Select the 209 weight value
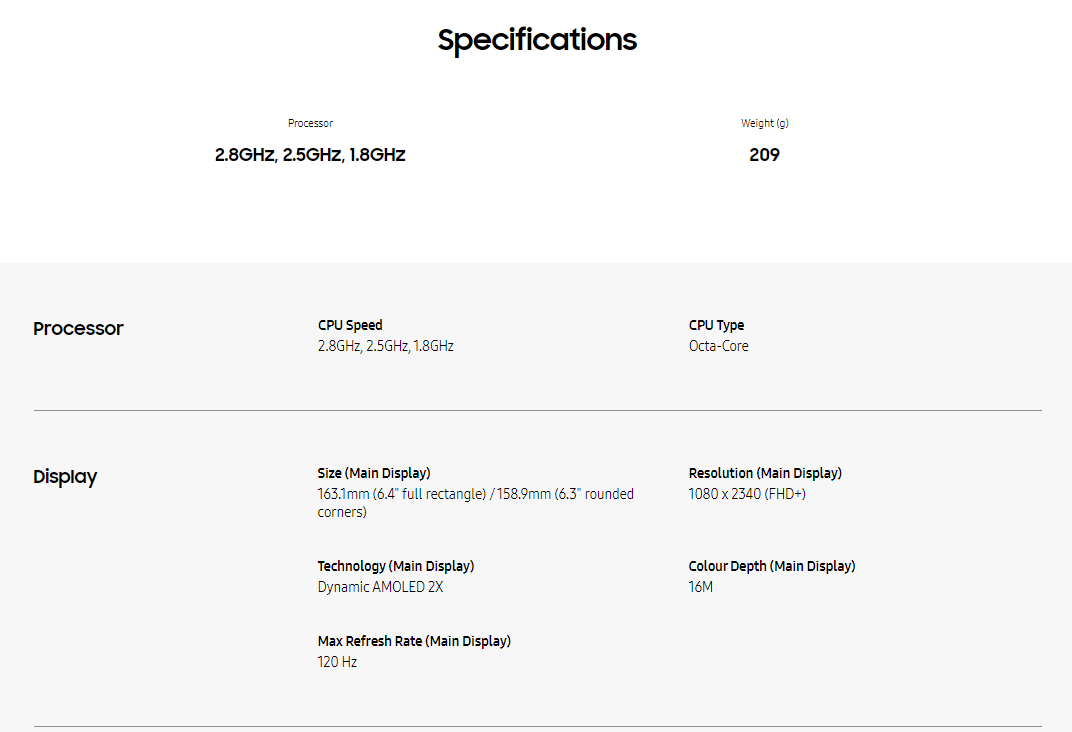The width and height of the screenshot is (1072, 732). pyautogui.click(x=764, y=155)
